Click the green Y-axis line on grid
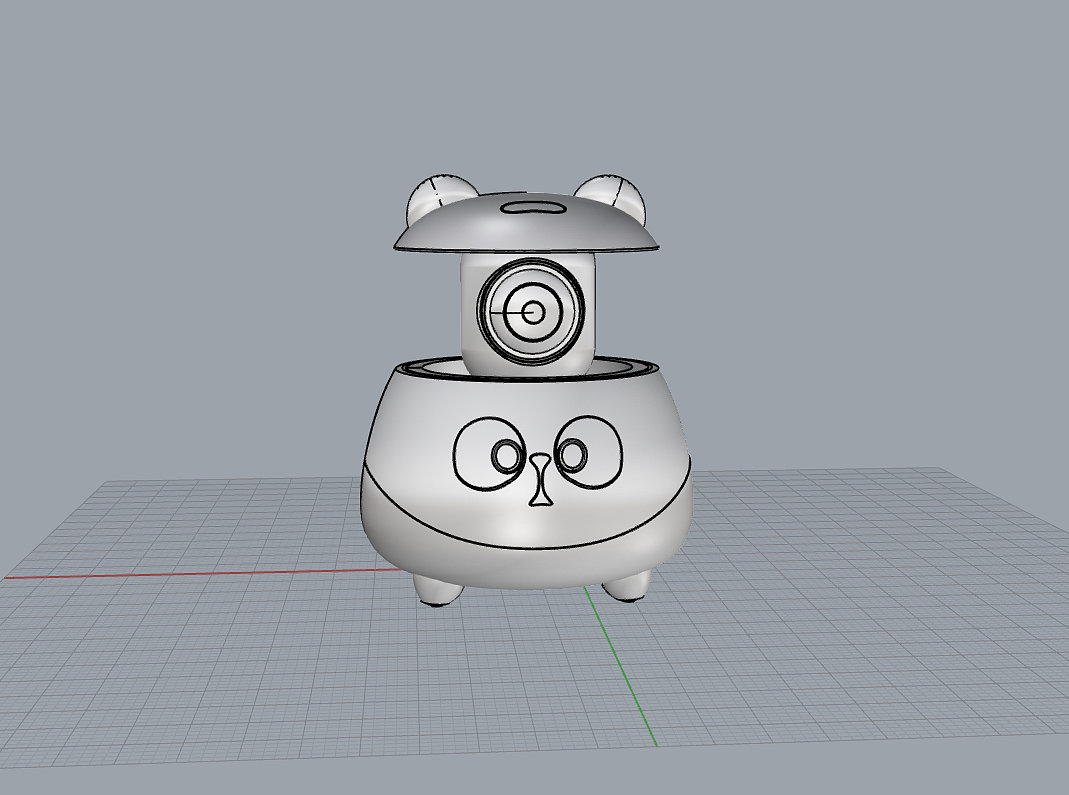 (x=620, y=666)
